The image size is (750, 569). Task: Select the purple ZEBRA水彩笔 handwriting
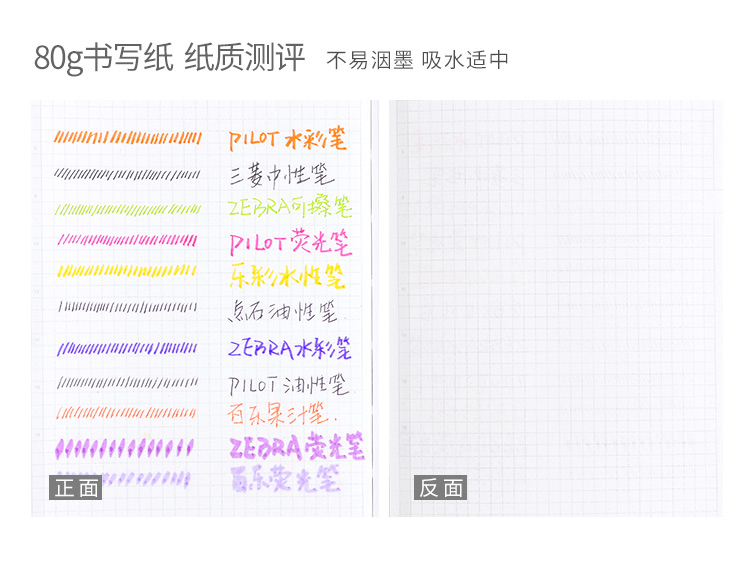pos(289,349)
